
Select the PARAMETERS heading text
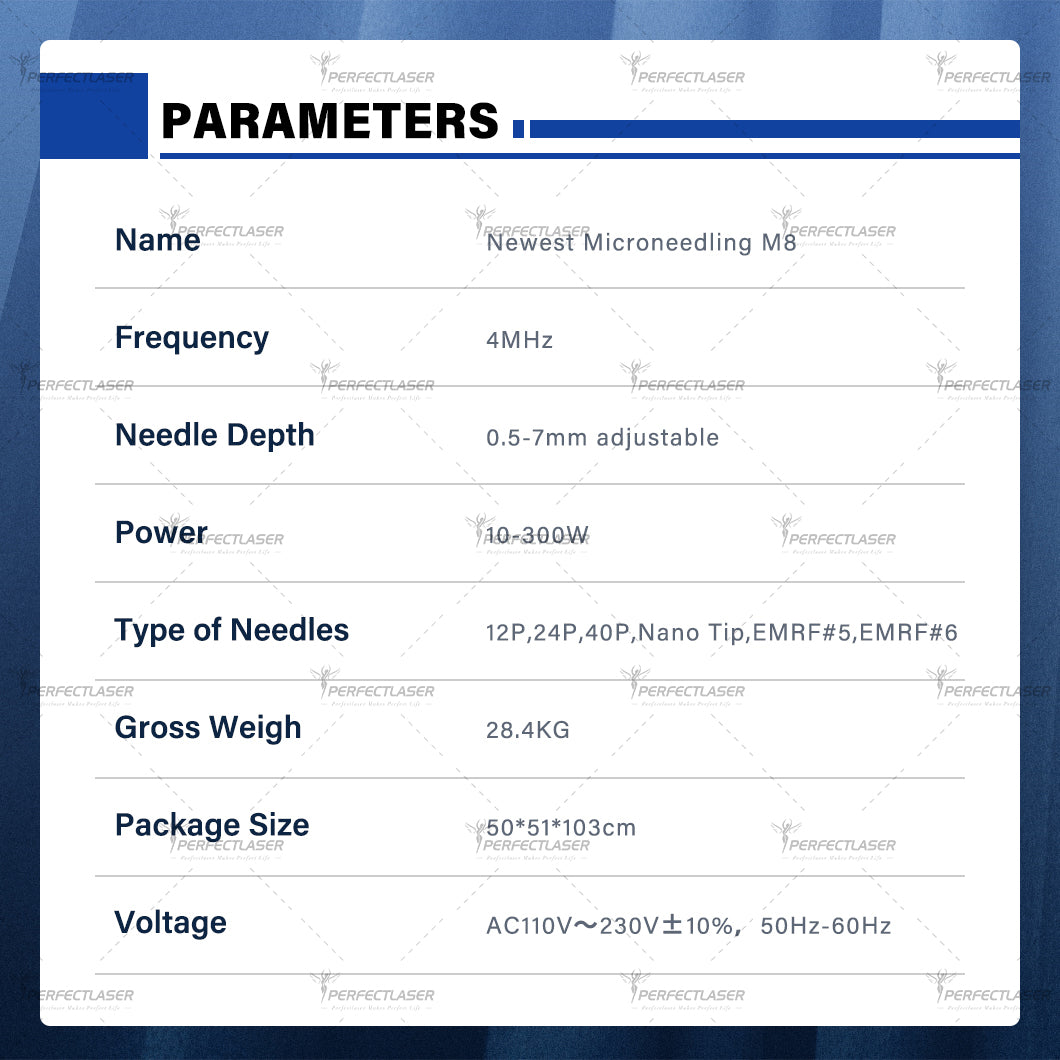pos(329,122)
